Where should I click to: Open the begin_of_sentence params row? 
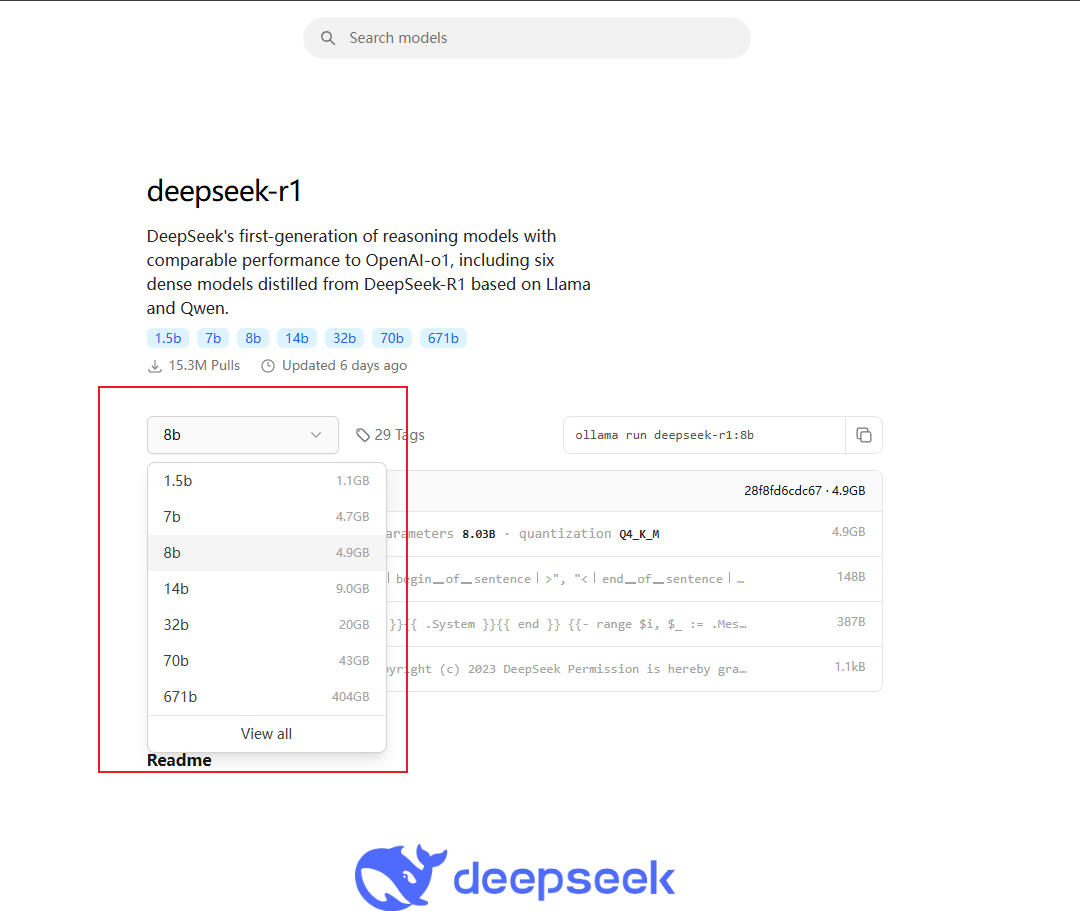click(634, 579)
